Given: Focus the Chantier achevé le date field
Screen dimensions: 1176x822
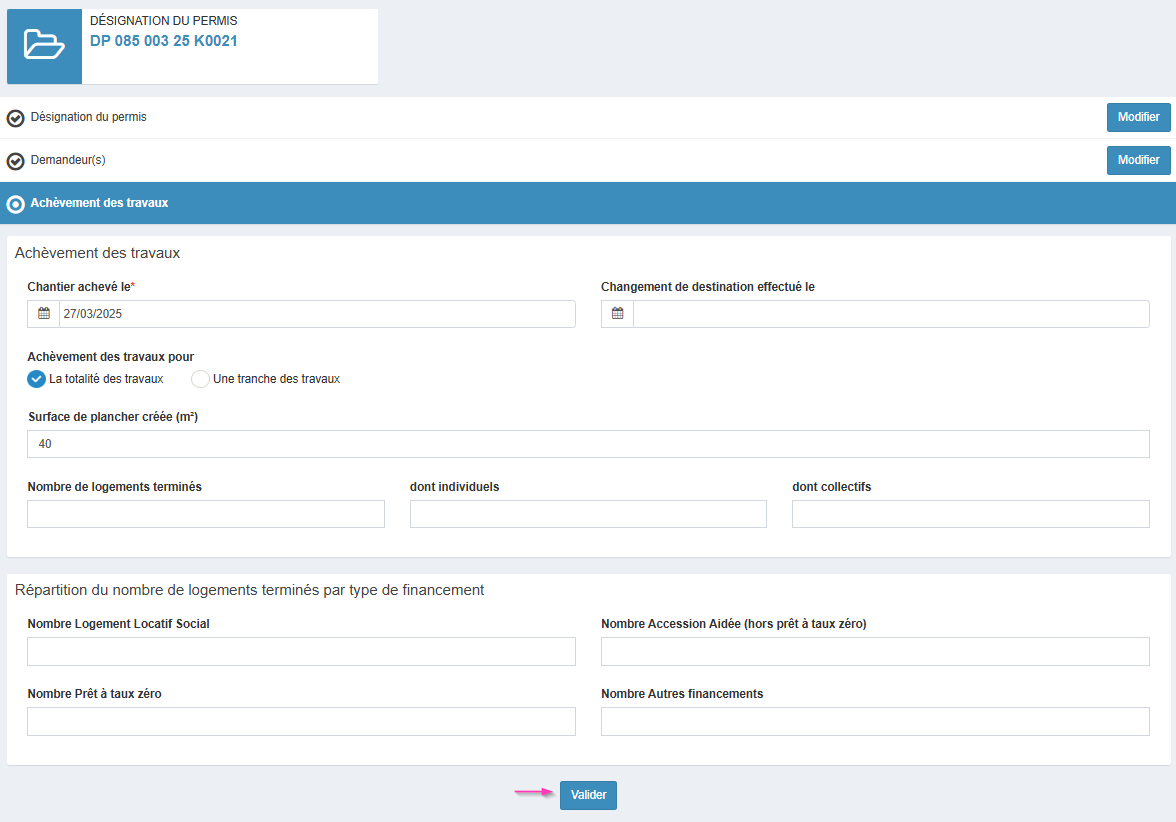Looking at the screenshot, I should (x=316, y=314).
